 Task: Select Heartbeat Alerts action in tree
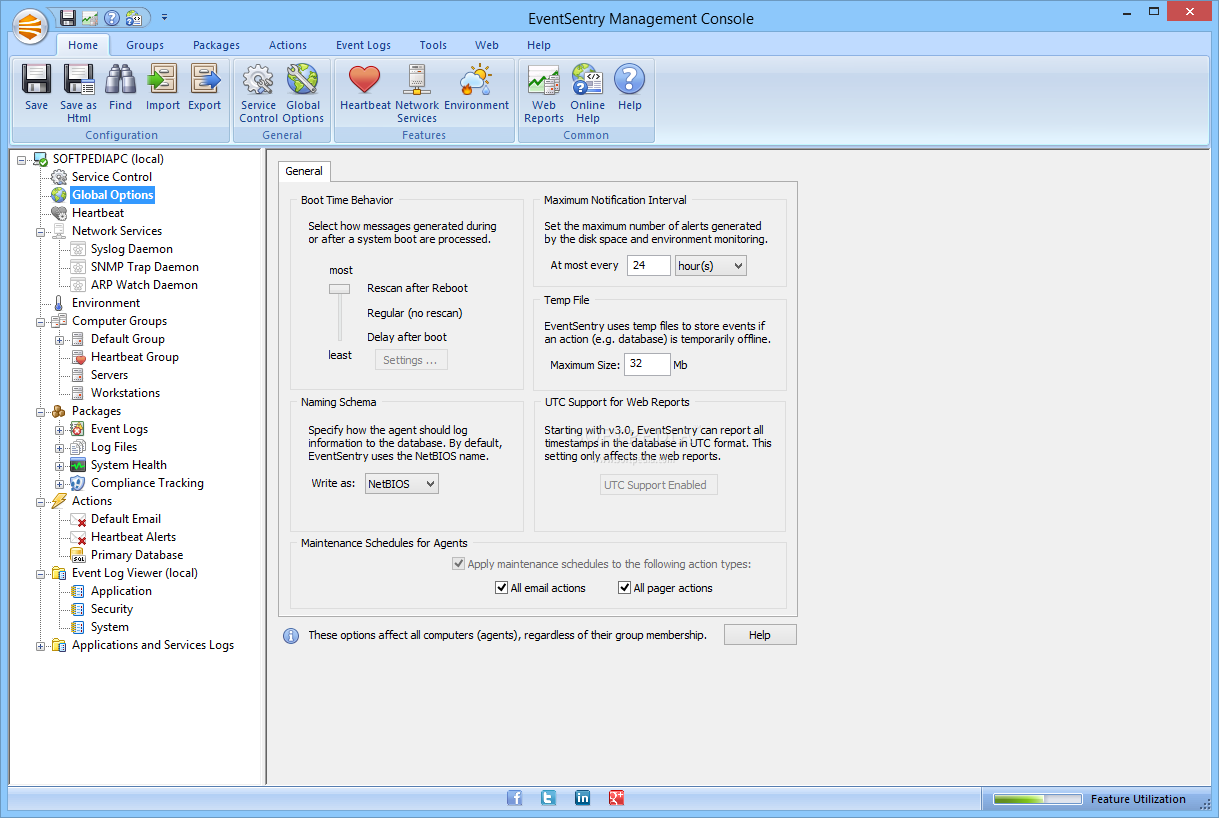pyautogui.click(x=133, y=537)
